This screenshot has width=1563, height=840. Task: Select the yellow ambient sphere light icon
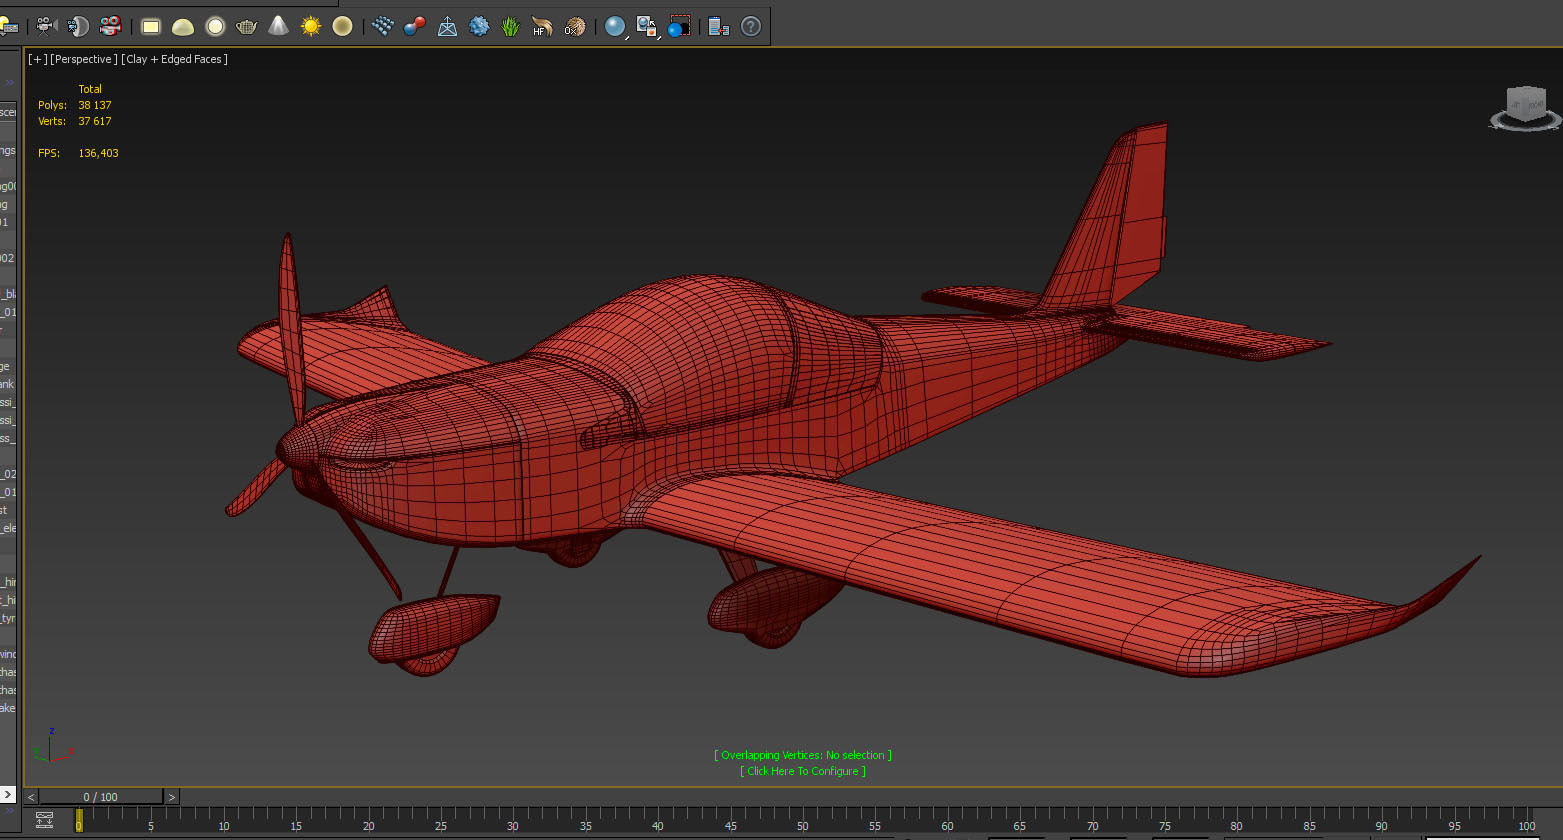pos(343,26)
